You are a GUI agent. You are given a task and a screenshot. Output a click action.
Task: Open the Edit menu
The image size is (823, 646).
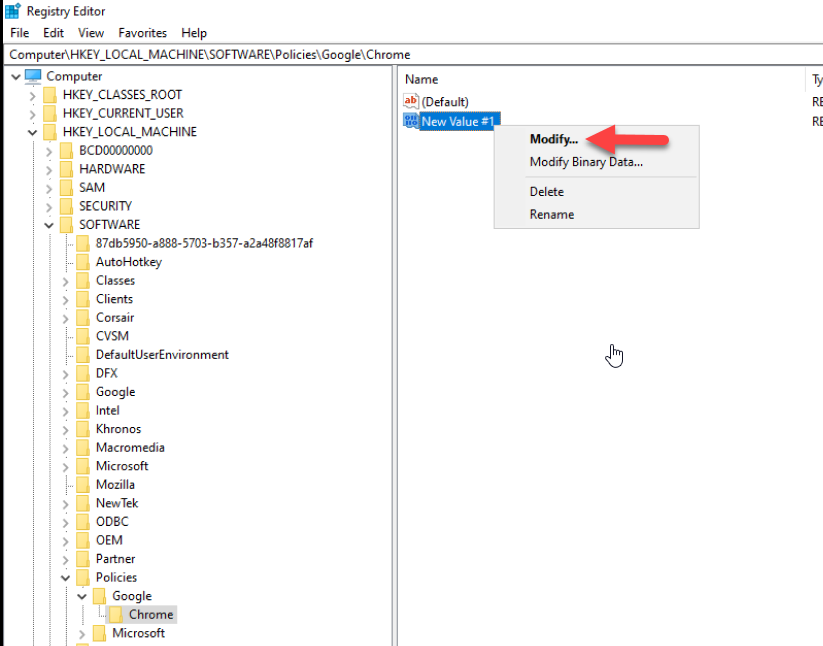click(54, 33)
